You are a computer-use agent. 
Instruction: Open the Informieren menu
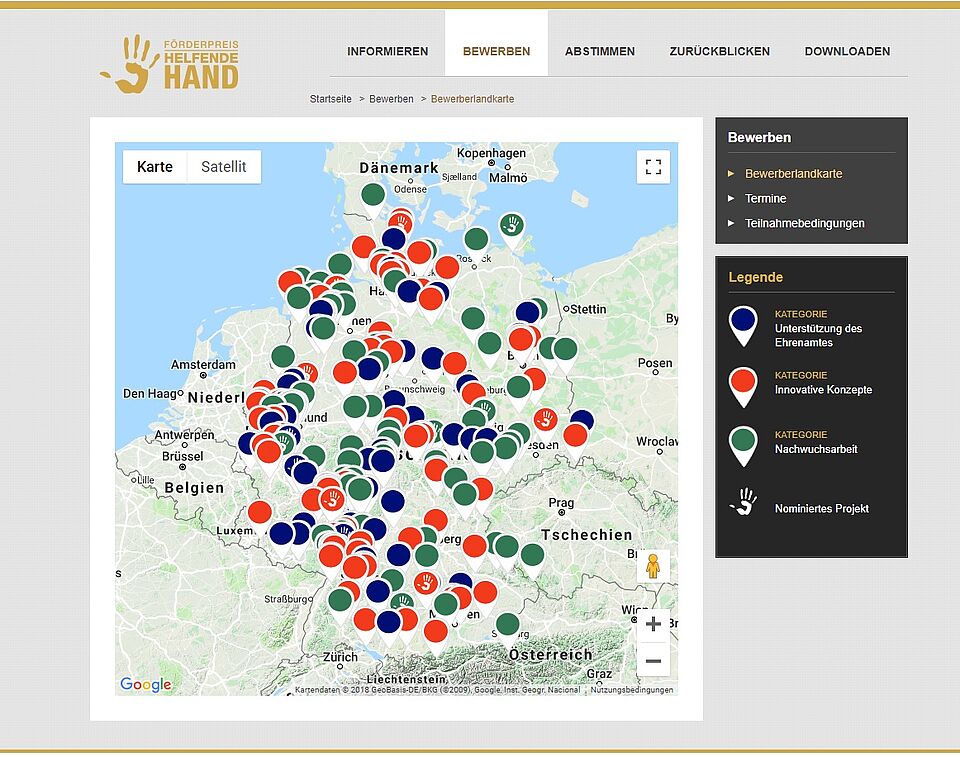tap(387, 51)
